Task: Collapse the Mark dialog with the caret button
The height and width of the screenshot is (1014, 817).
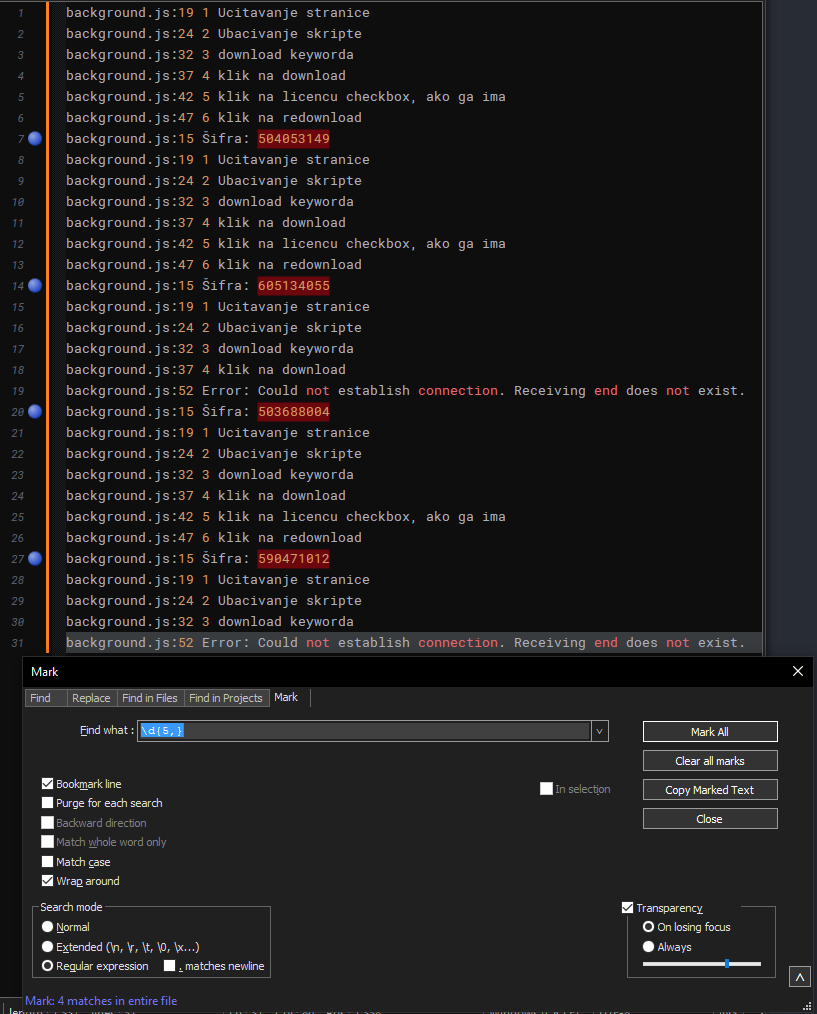Action: click(x=800, y=976)
